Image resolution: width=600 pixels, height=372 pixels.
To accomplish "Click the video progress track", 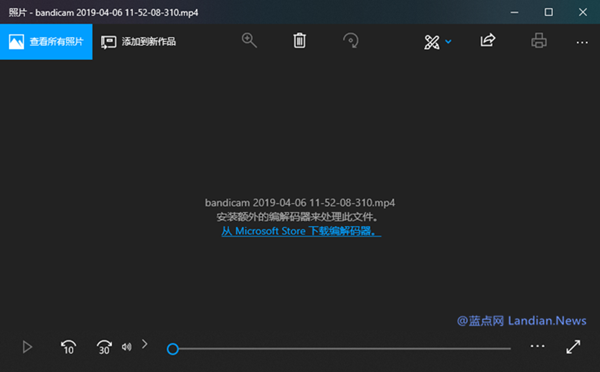I will (x=344, y=349).
